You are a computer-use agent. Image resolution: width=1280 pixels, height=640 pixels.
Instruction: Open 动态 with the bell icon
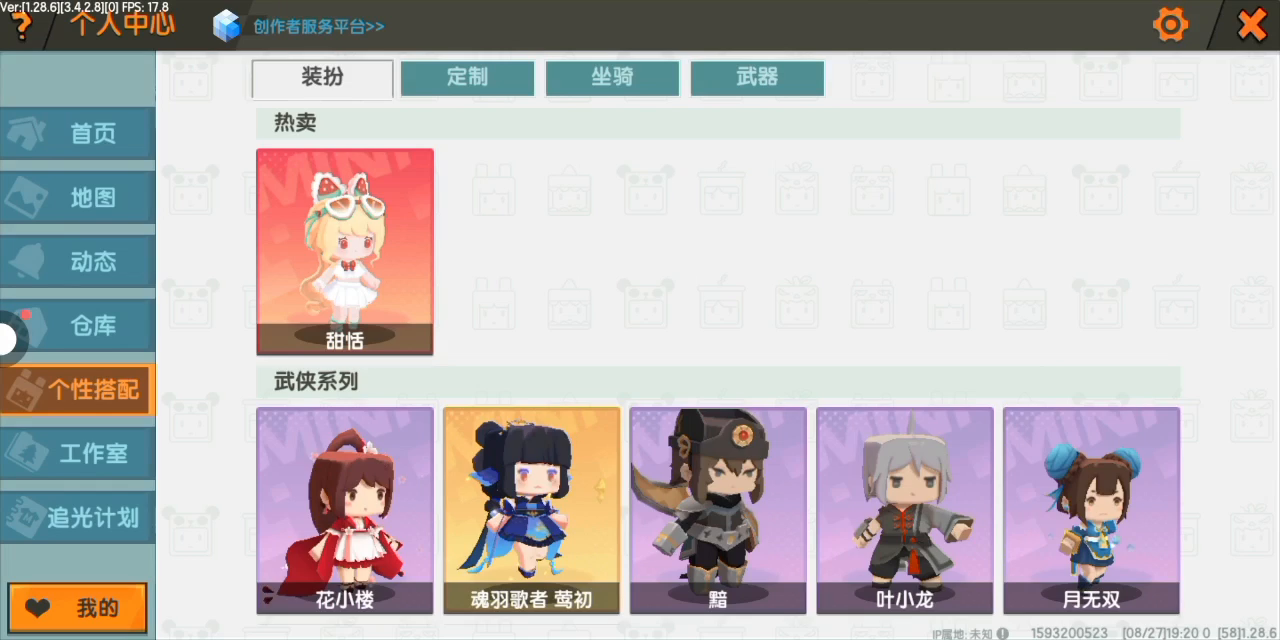77,261
